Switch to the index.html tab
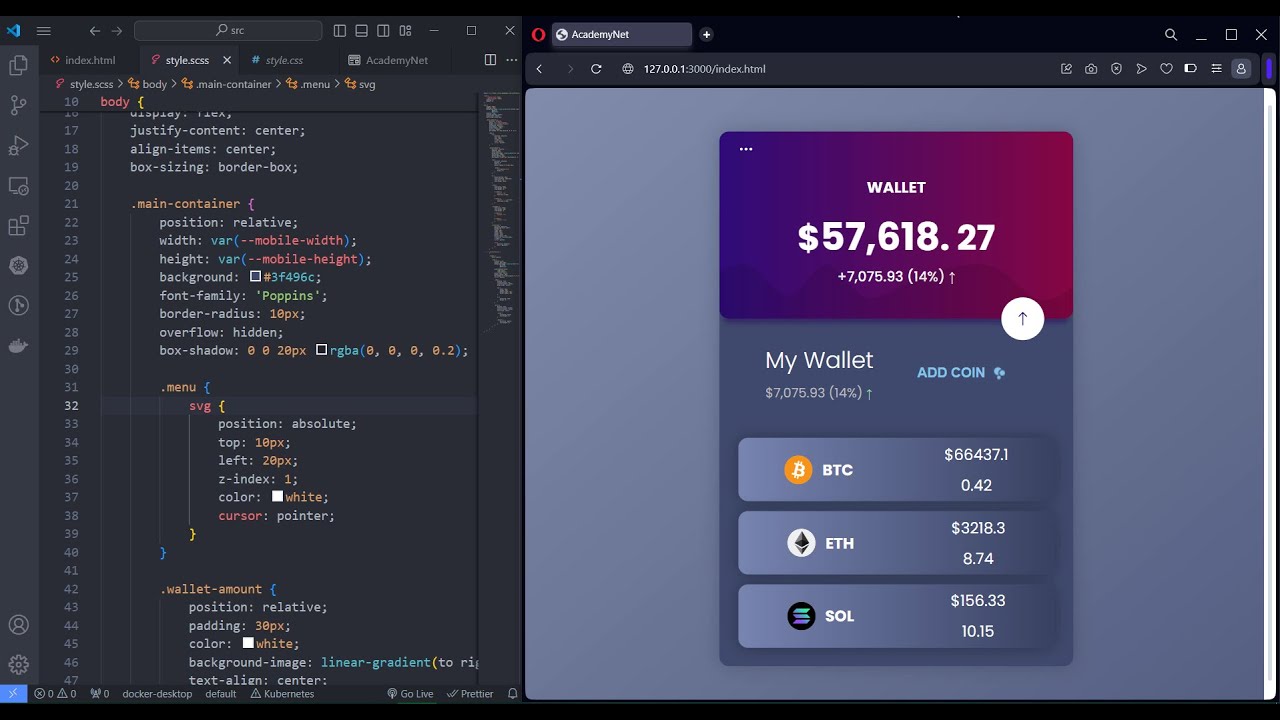Screen dimensions: 1280x720 point(82,60)
